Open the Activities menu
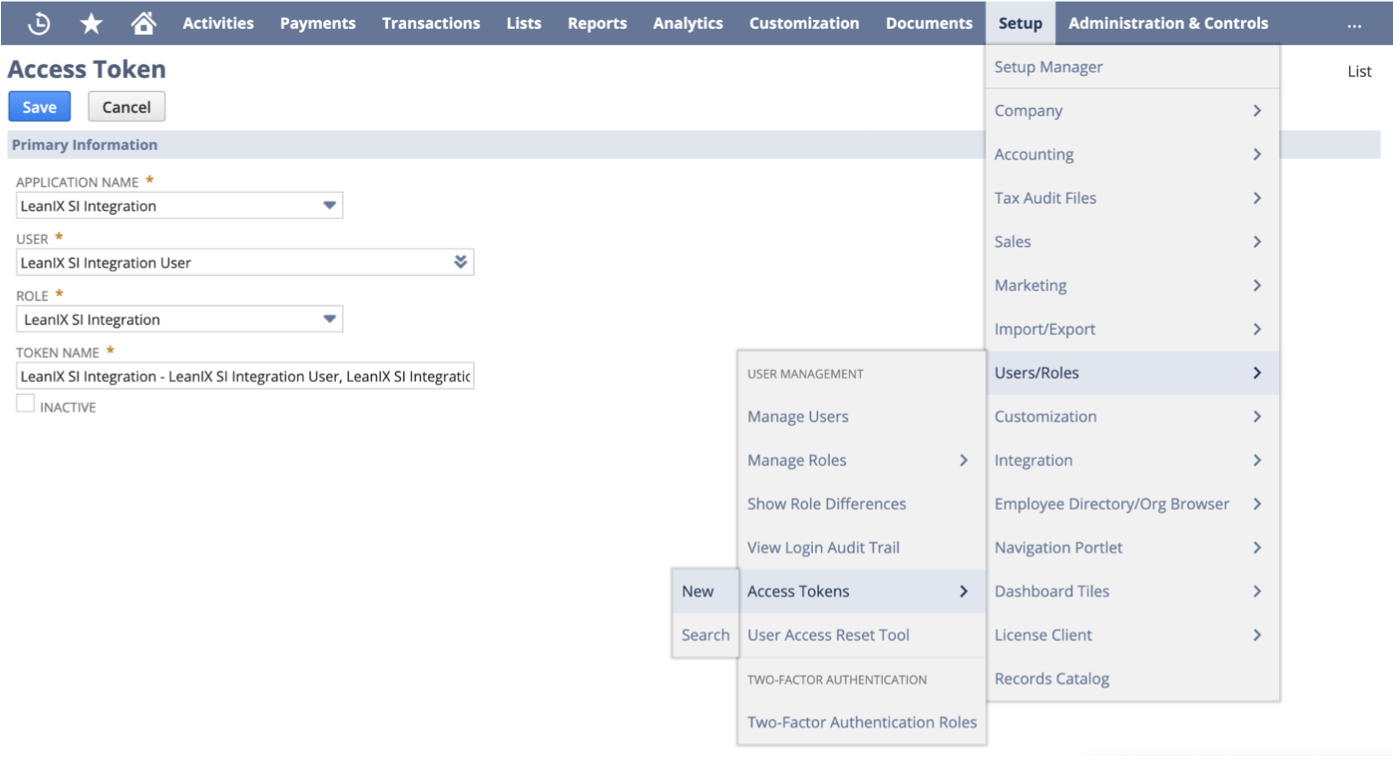 [218, 23]
